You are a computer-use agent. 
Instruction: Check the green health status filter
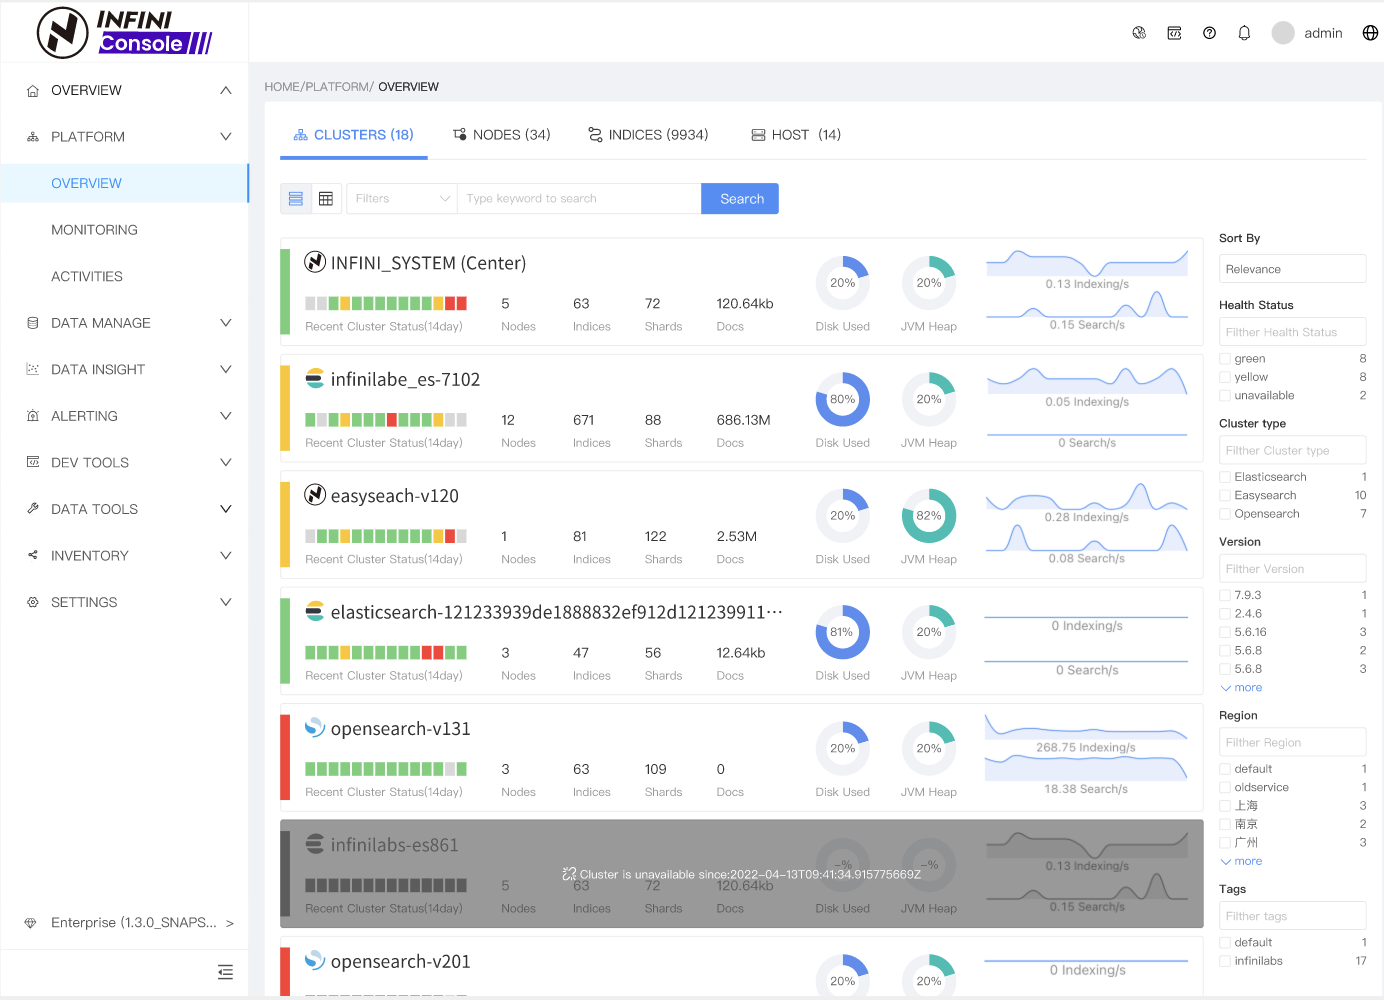pos(1225,359)
